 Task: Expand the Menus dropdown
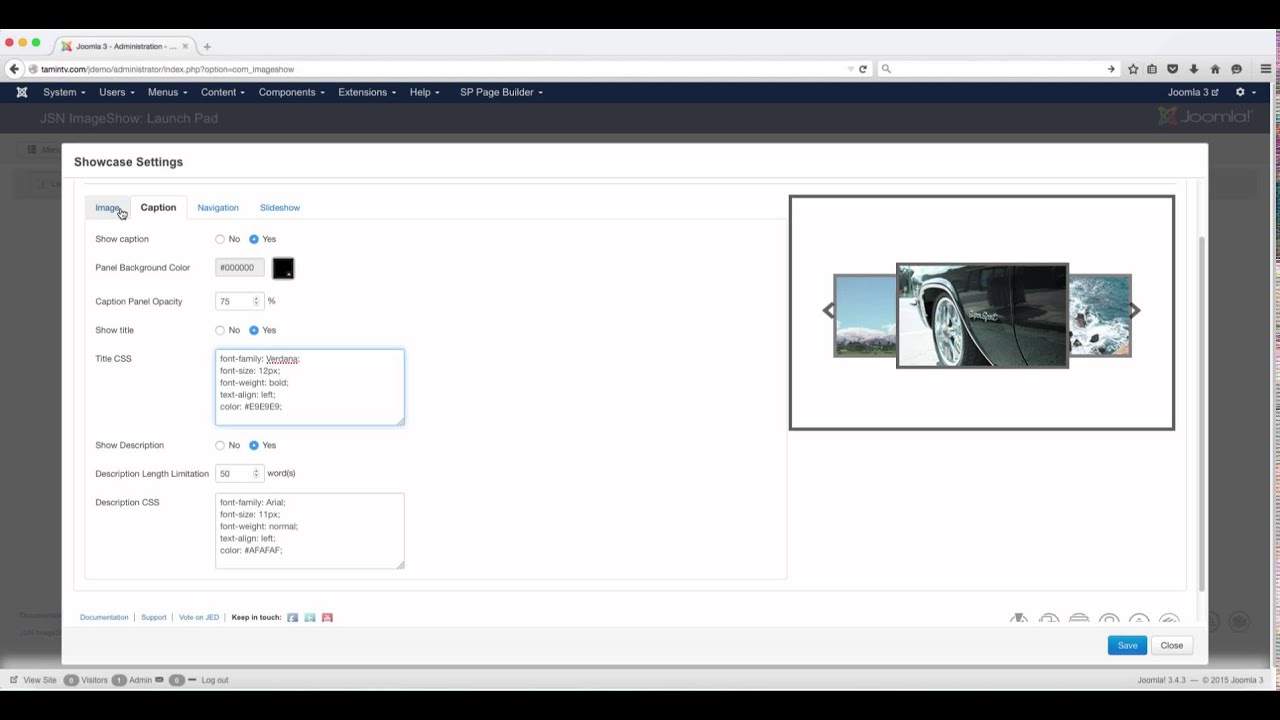[167, 92]
